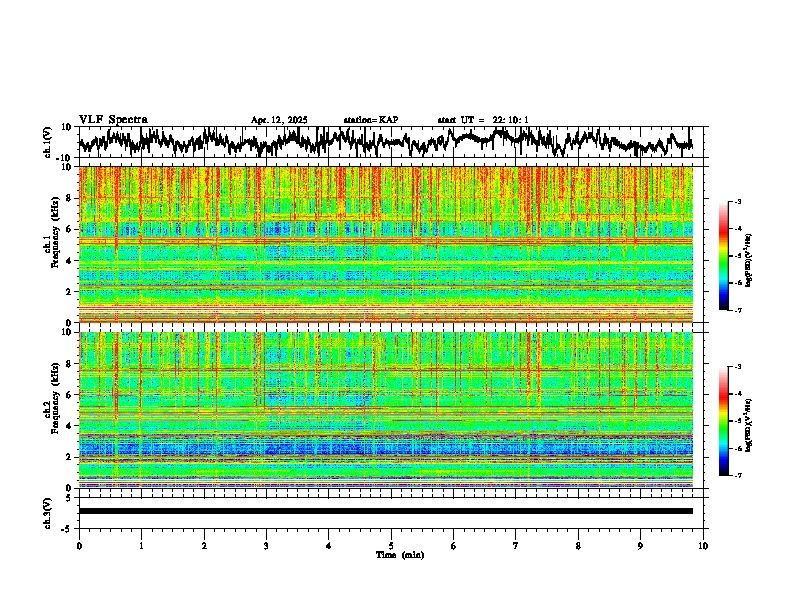This screenshot has width=792, height=612.
Task: Click the "4" kHz tick on ch.2 frequency axis
Action: pyautogui.click(x=70, y=426)
